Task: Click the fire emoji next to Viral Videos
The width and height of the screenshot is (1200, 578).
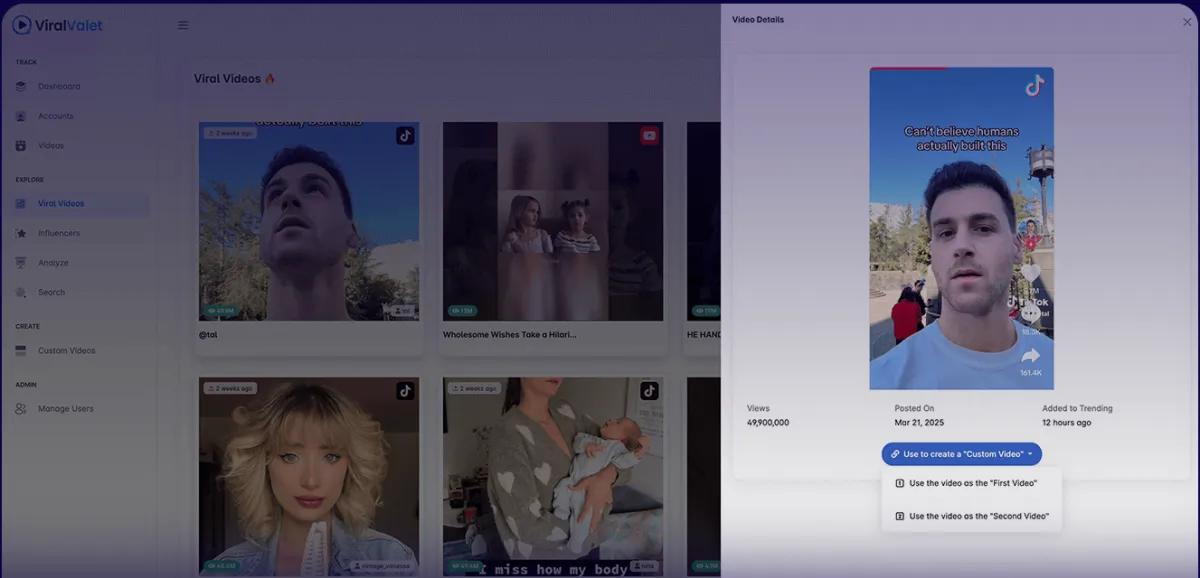Action: 270,79
